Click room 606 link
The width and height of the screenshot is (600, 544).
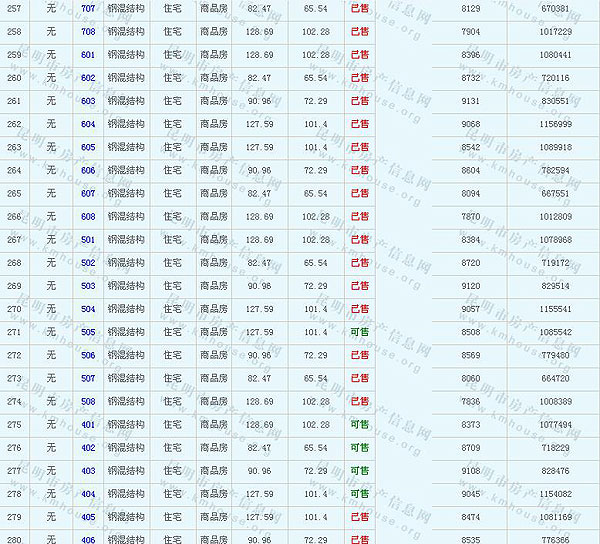click(x=88, y=170)
